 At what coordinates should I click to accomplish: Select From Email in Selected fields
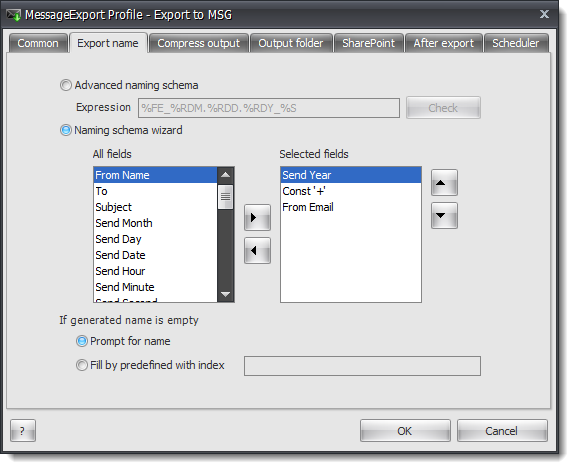[x=351, y=207]
